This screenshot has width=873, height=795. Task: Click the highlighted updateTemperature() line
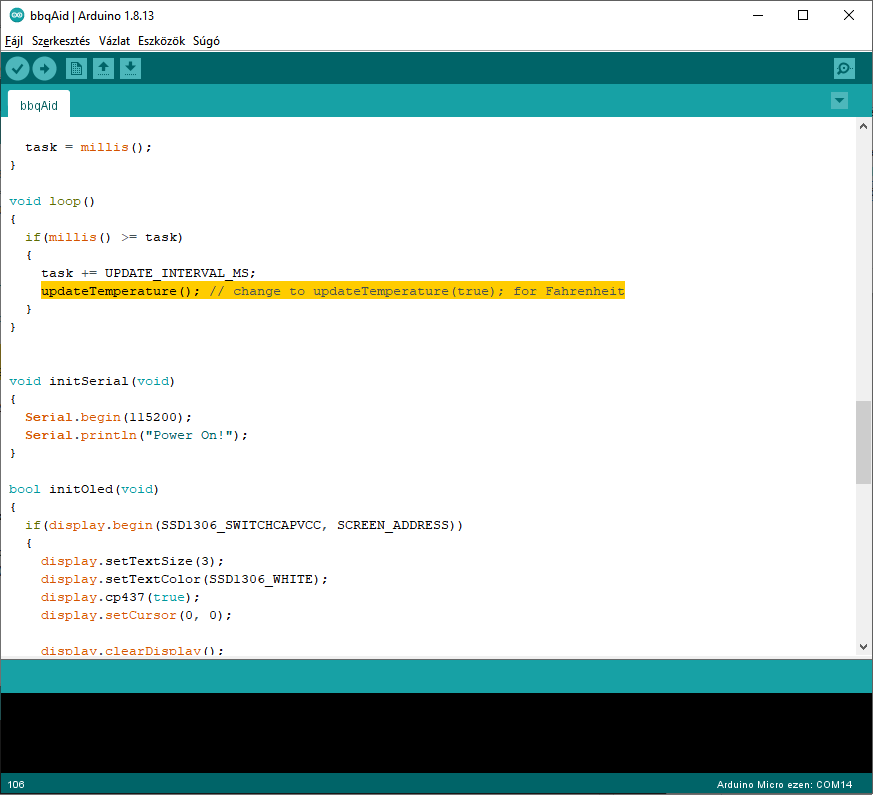(x=332, y=291)
